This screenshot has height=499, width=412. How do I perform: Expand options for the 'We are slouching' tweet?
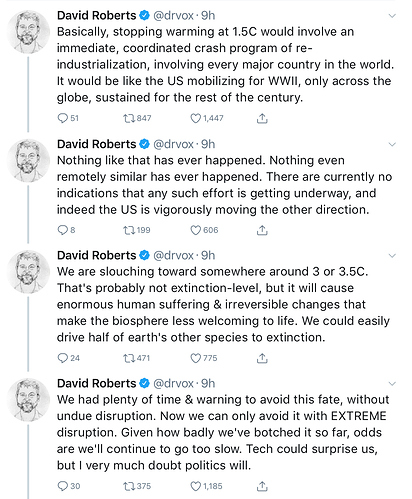(x=392, y=256)
